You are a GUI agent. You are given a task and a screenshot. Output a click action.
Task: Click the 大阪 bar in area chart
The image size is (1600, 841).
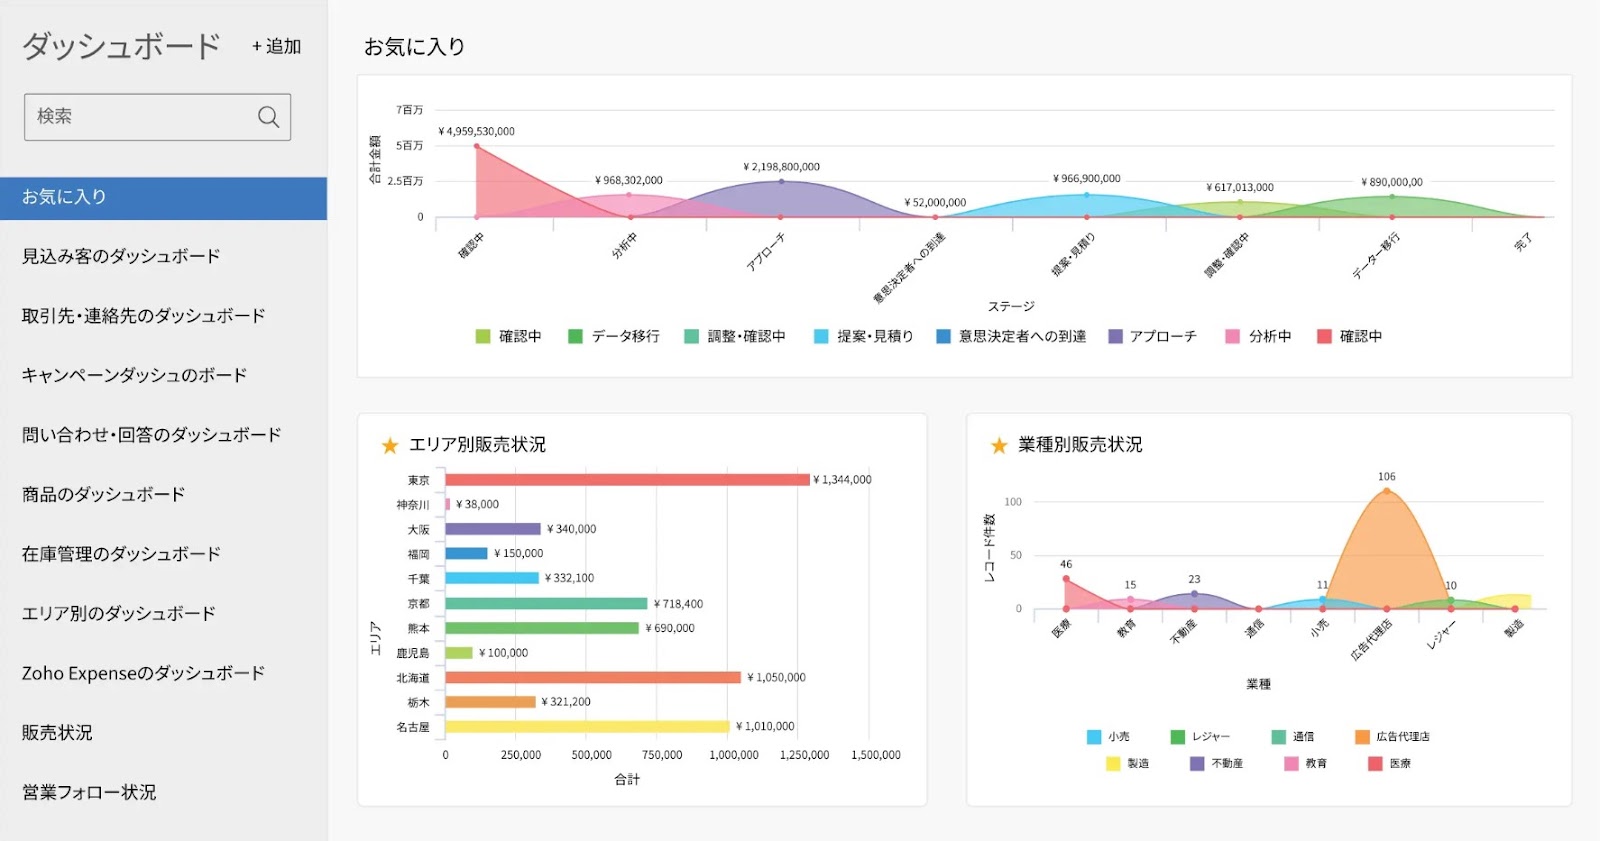(493, 529)
